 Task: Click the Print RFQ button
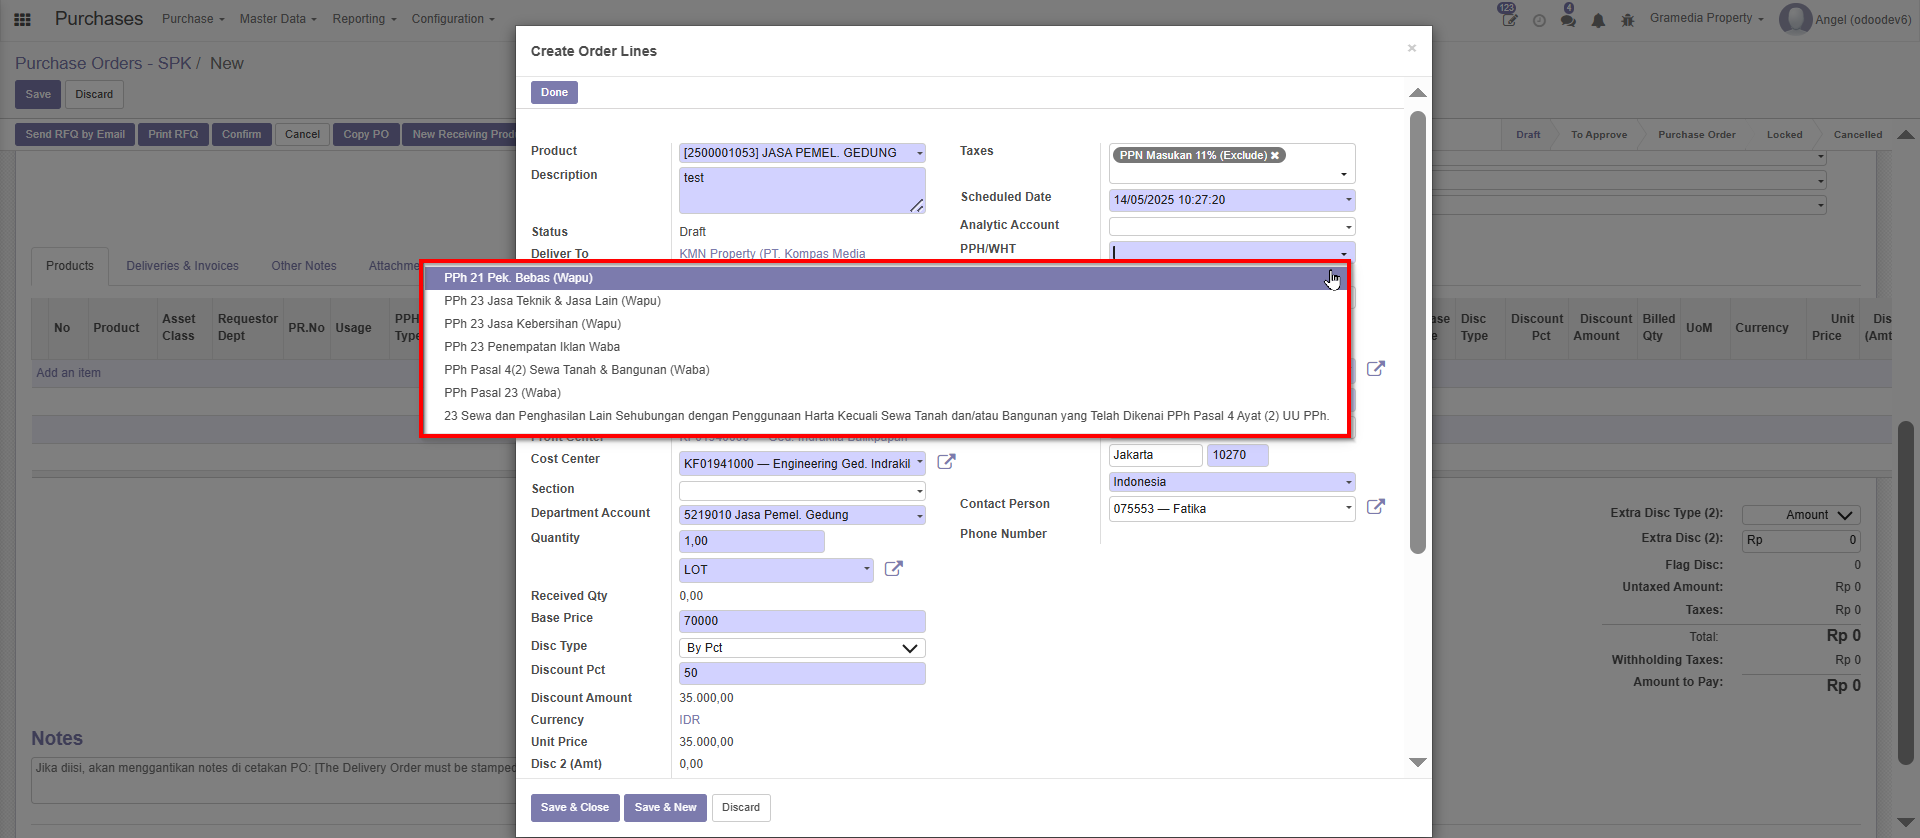[173, 134]
